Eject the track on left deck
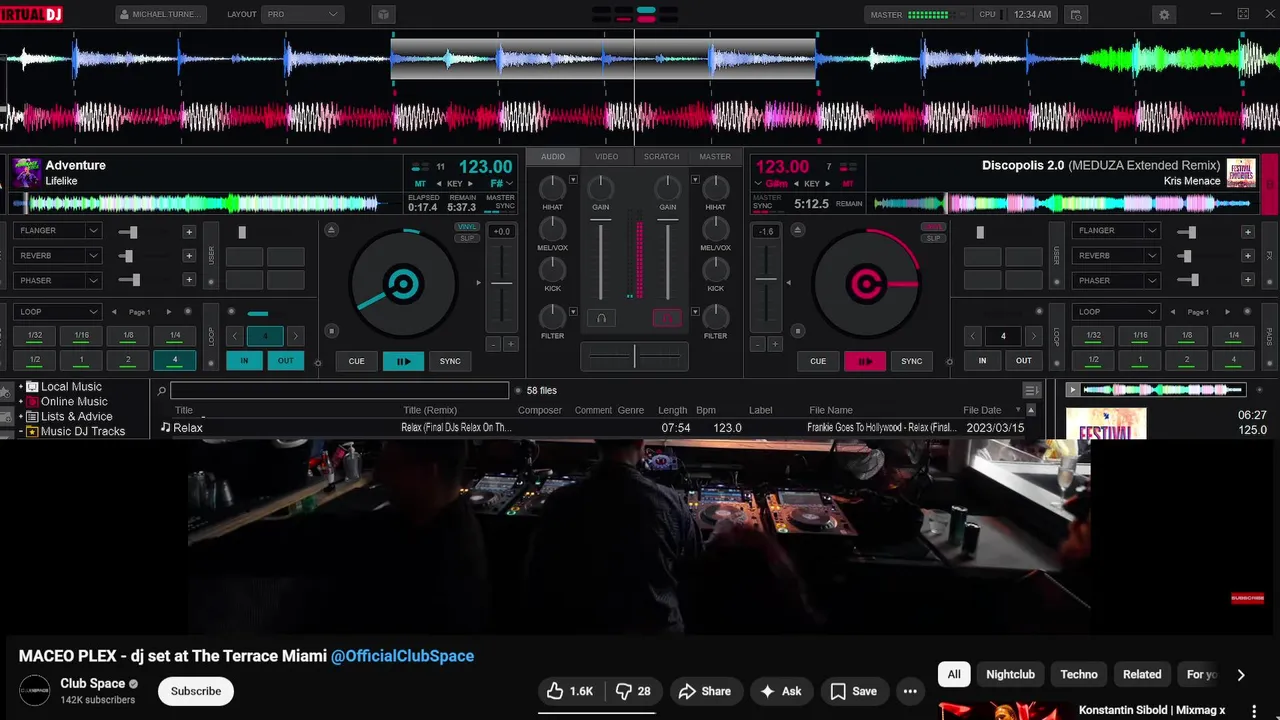This screenshot has width=1280, height=720. [331, 230]
